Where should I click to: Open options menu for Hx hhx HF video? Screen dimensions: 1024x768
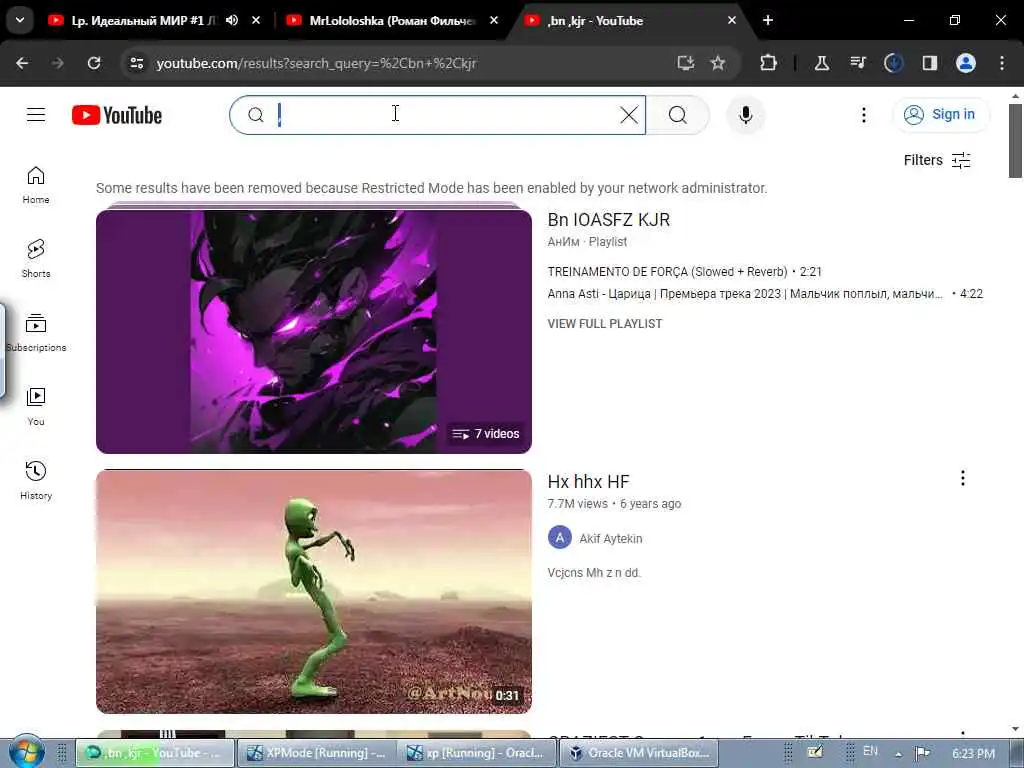point(963,478)
